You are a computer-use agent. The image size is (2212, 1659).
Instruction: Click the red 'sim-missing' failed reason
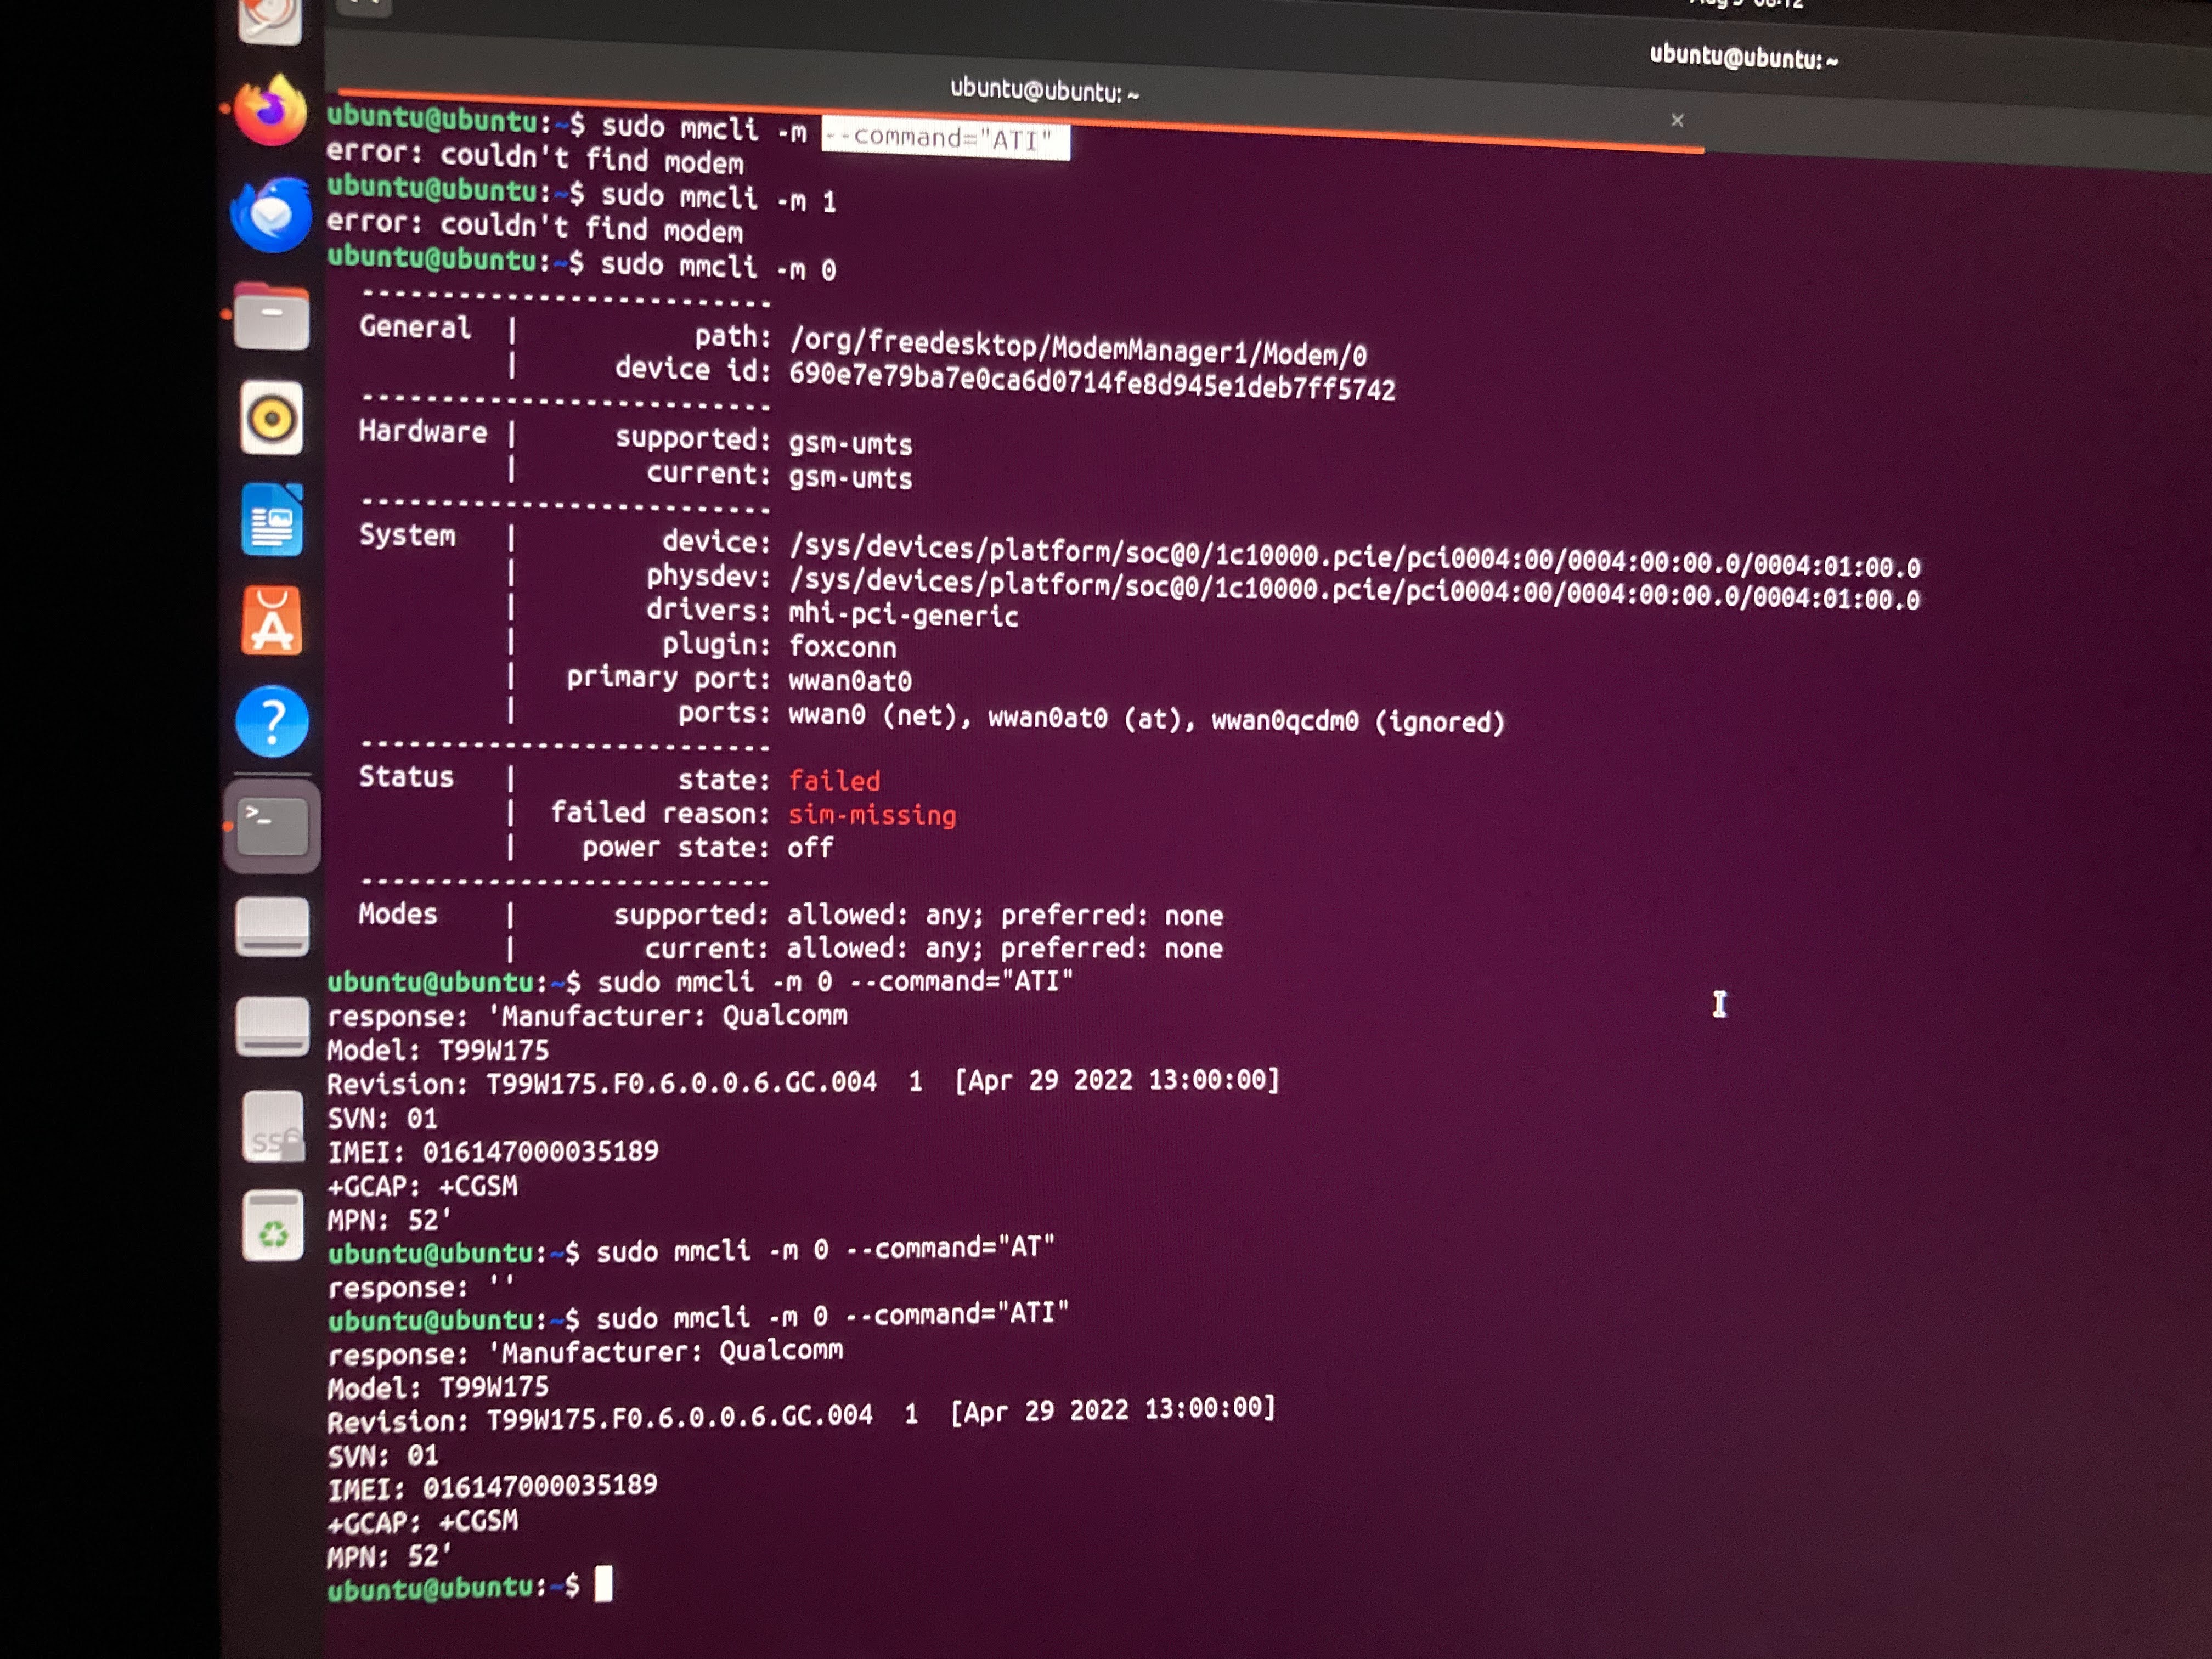872,815
